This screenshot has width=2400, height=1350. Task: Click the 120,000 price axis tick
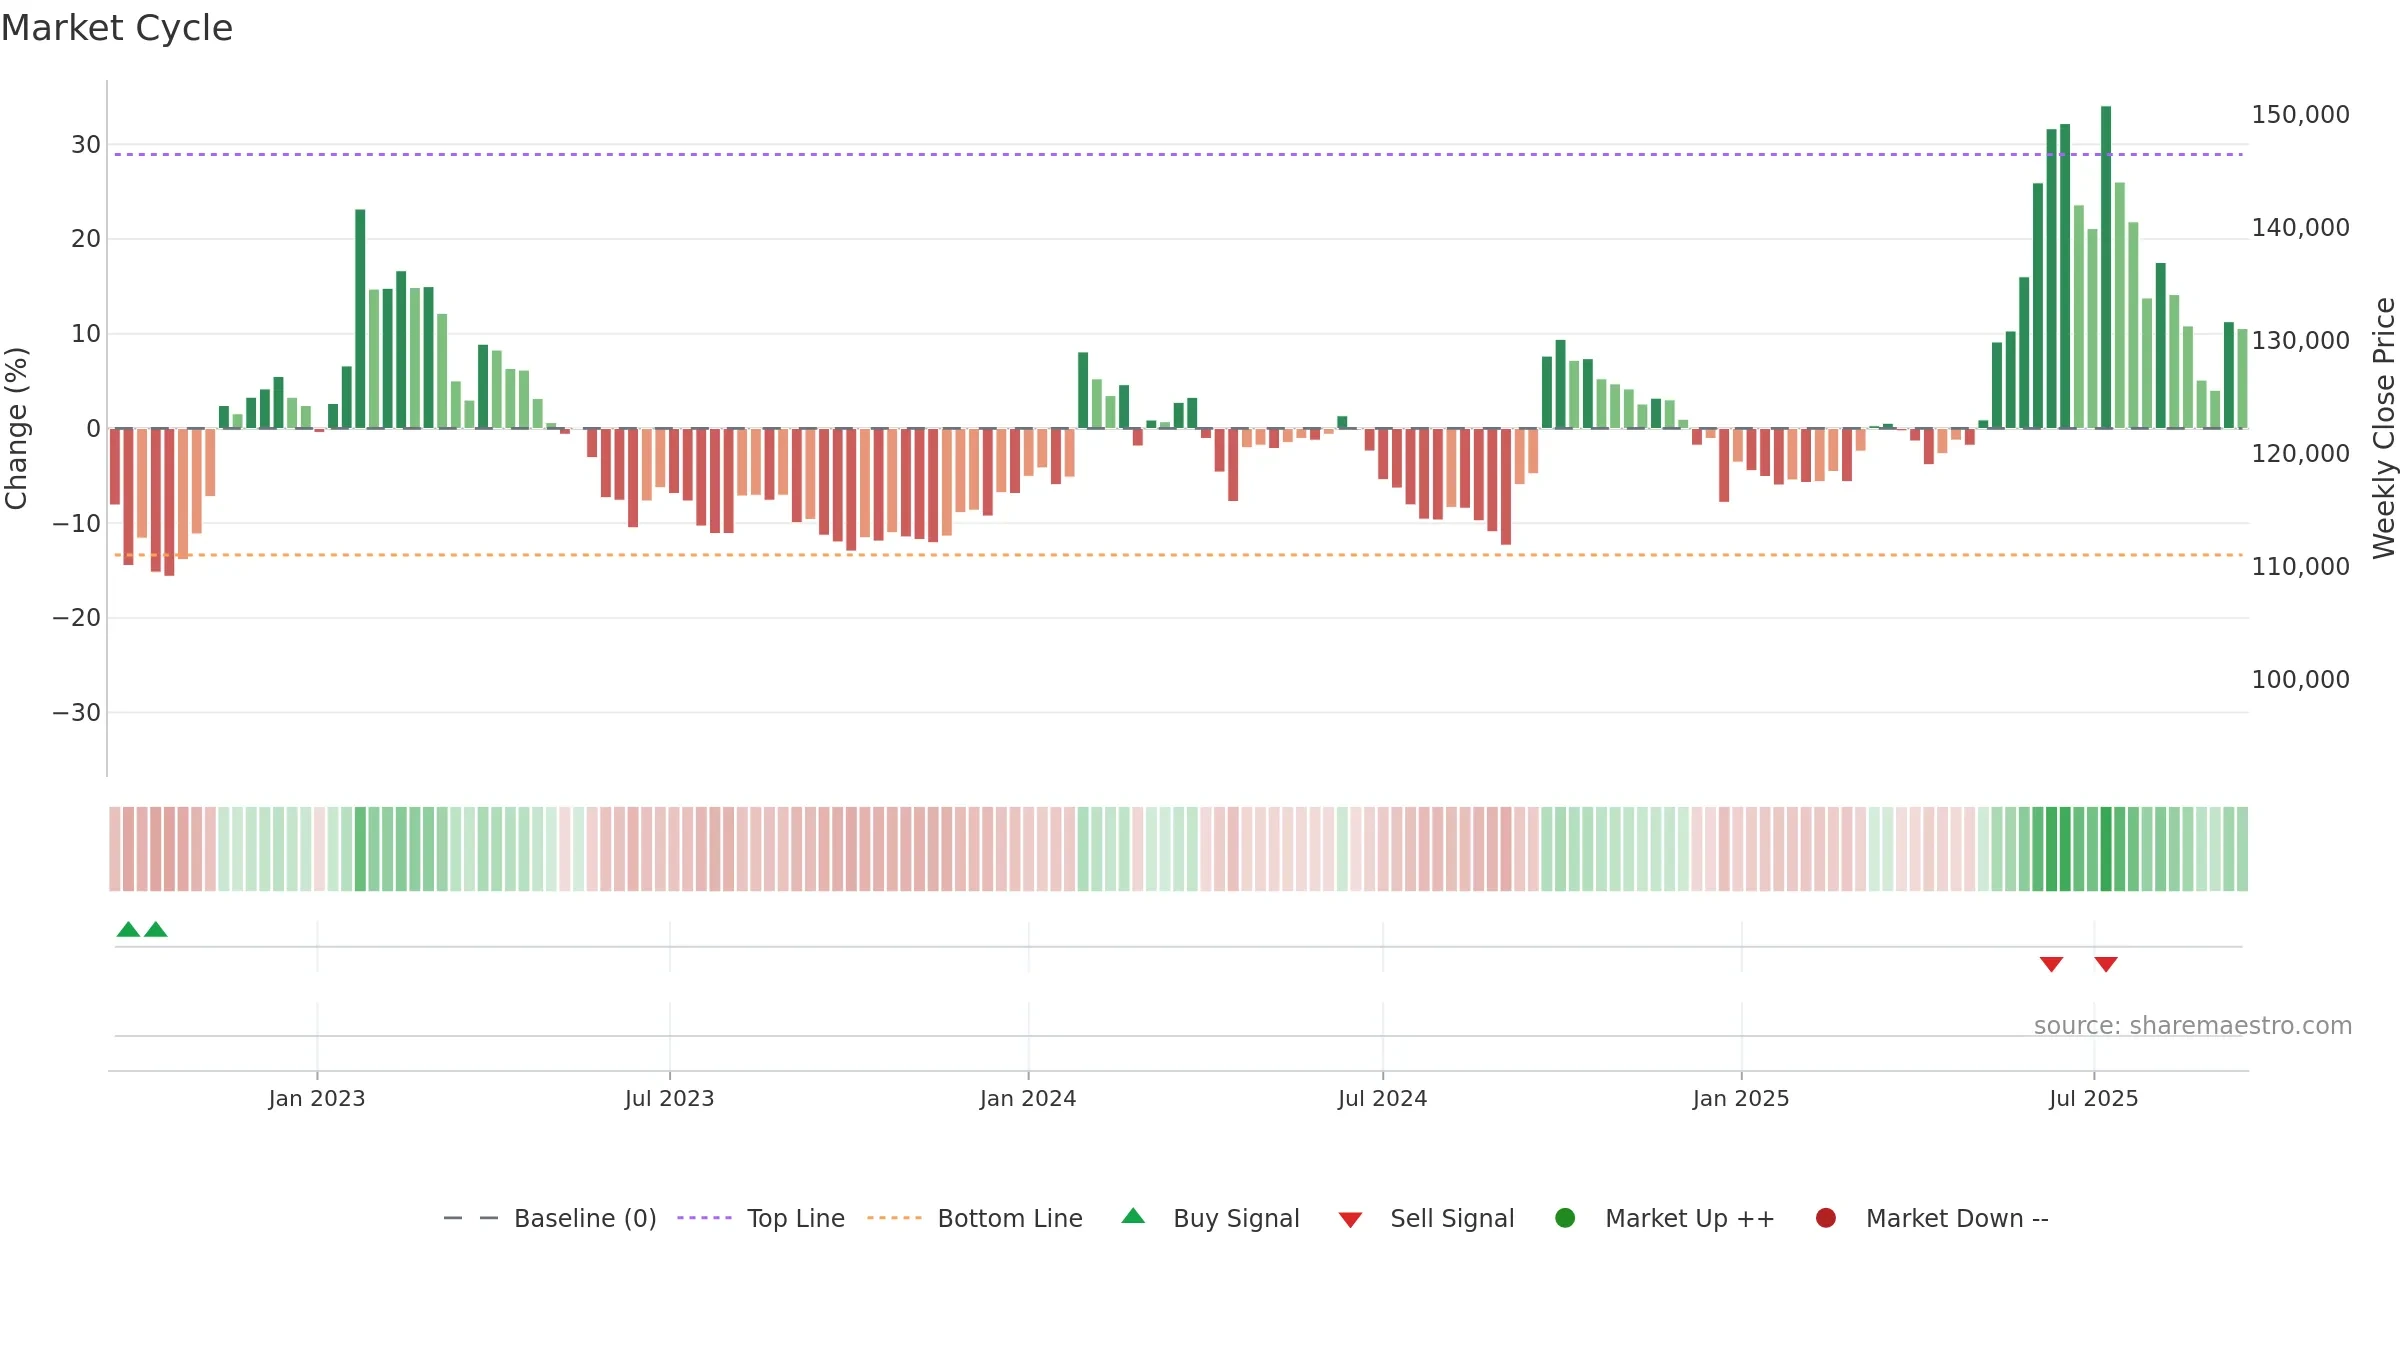coord(2300,454)
